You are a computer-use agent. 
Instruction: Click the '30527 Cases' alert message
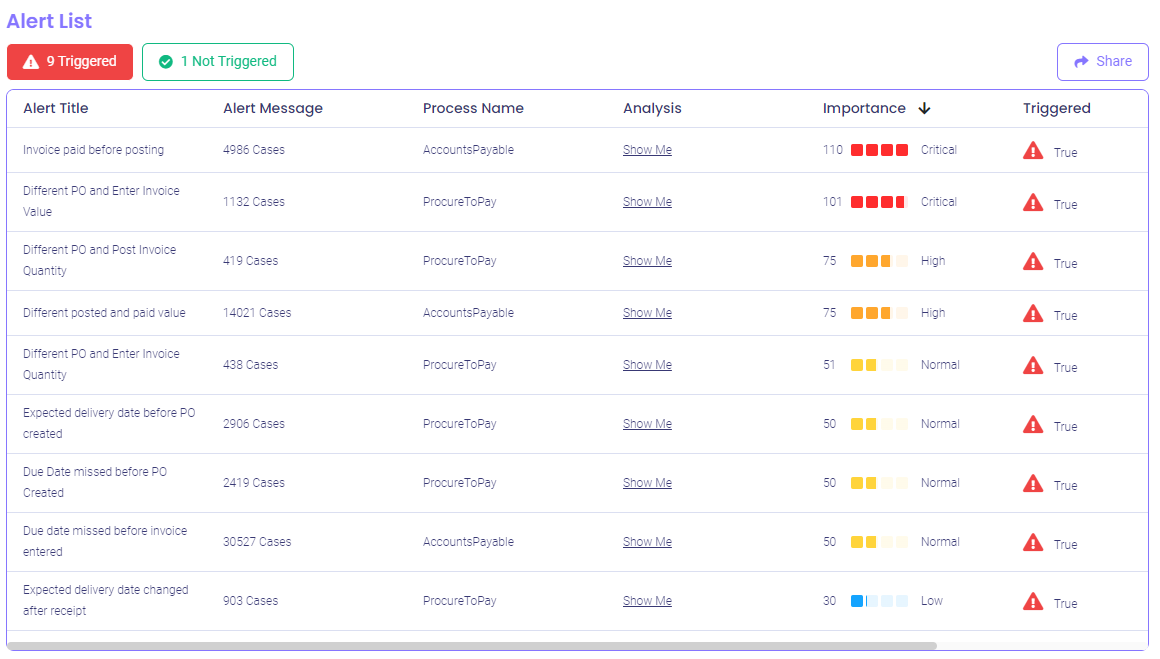pyautogui.click(x=257, y=541)
